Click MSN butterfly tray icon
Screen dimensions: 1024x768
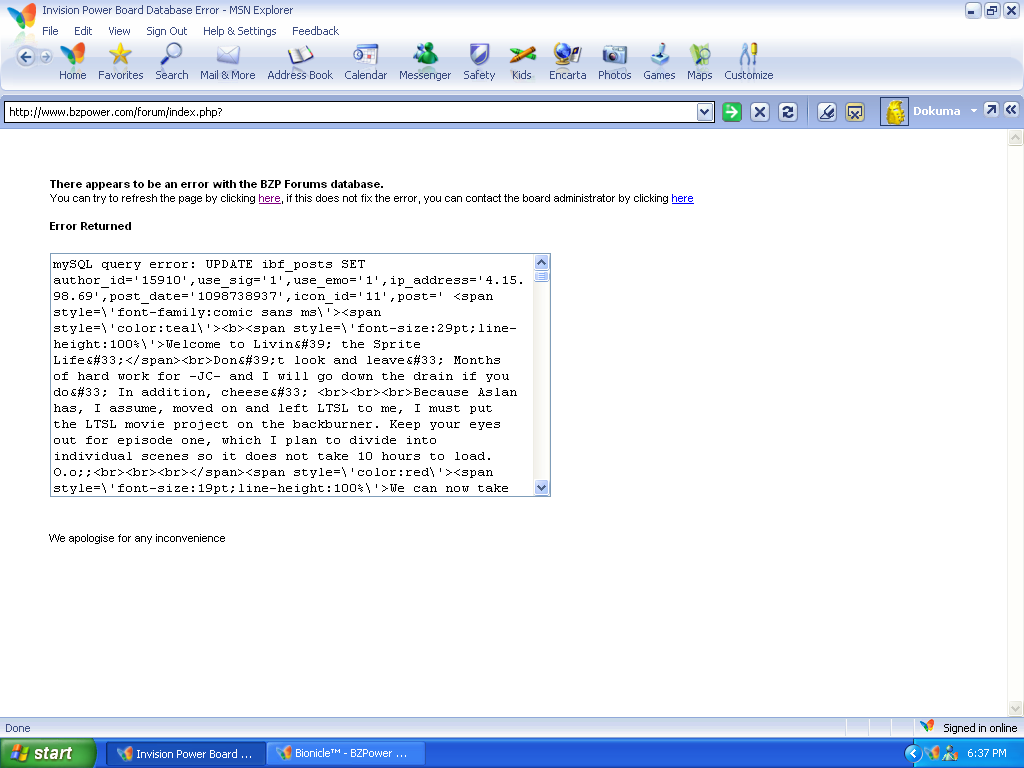933,754
